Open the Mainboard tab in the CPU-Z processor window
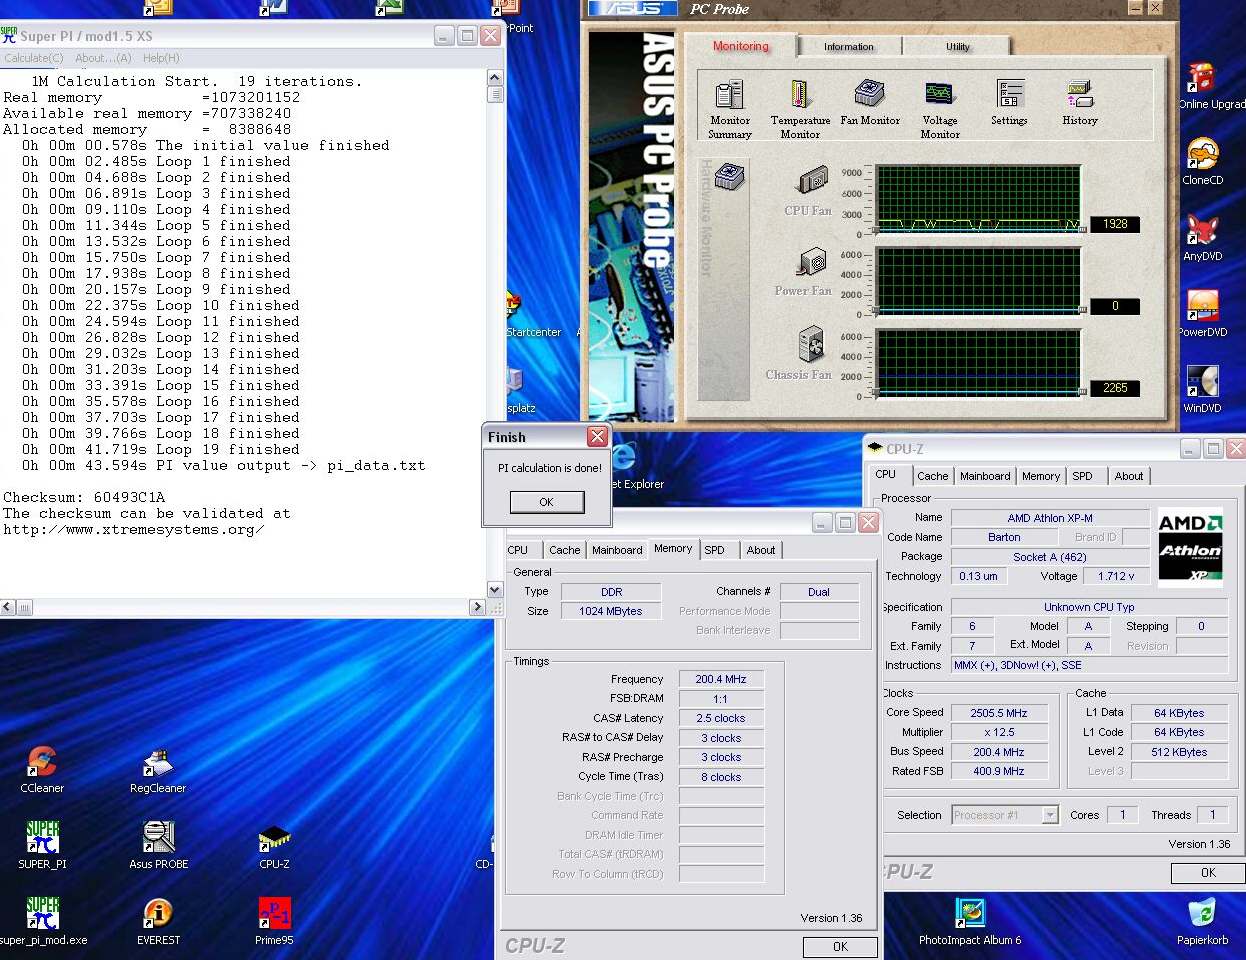1246x960 pixels. click(985, 476)
